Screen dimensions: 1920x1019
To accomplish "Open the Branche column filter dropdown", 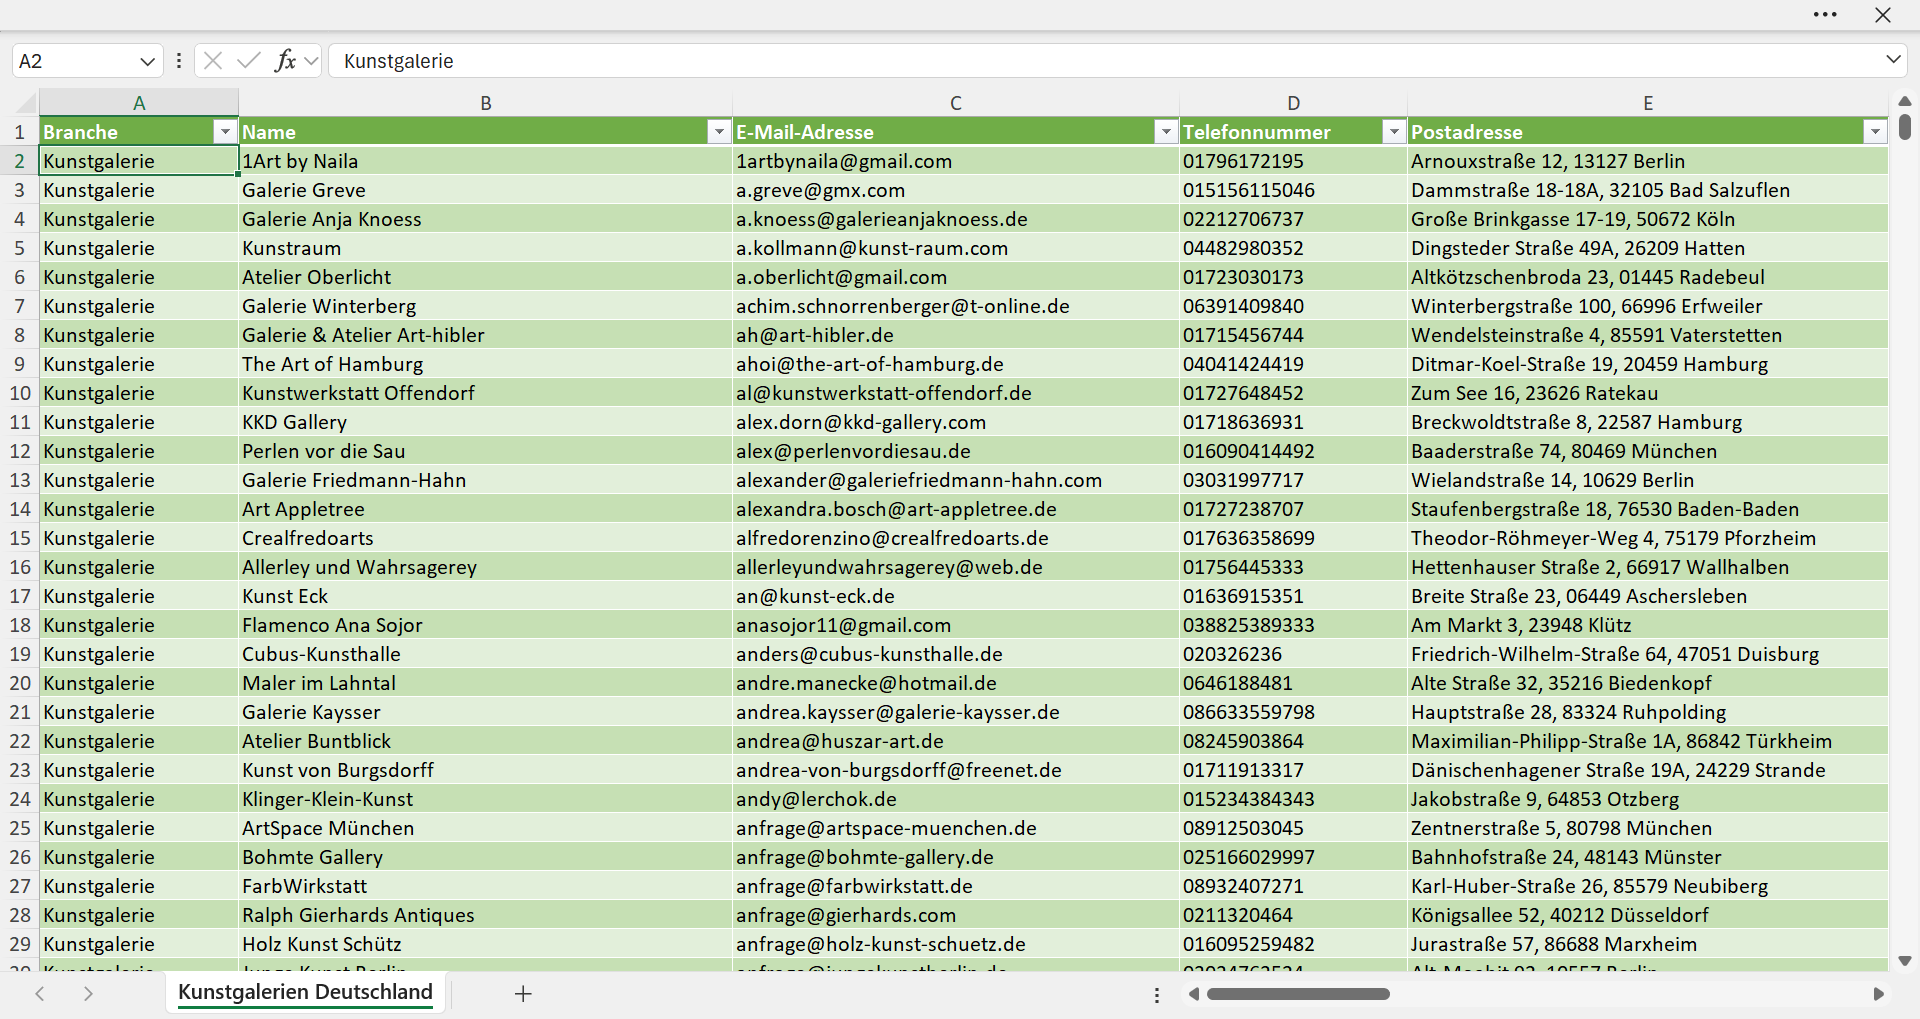I will [225, 132].
